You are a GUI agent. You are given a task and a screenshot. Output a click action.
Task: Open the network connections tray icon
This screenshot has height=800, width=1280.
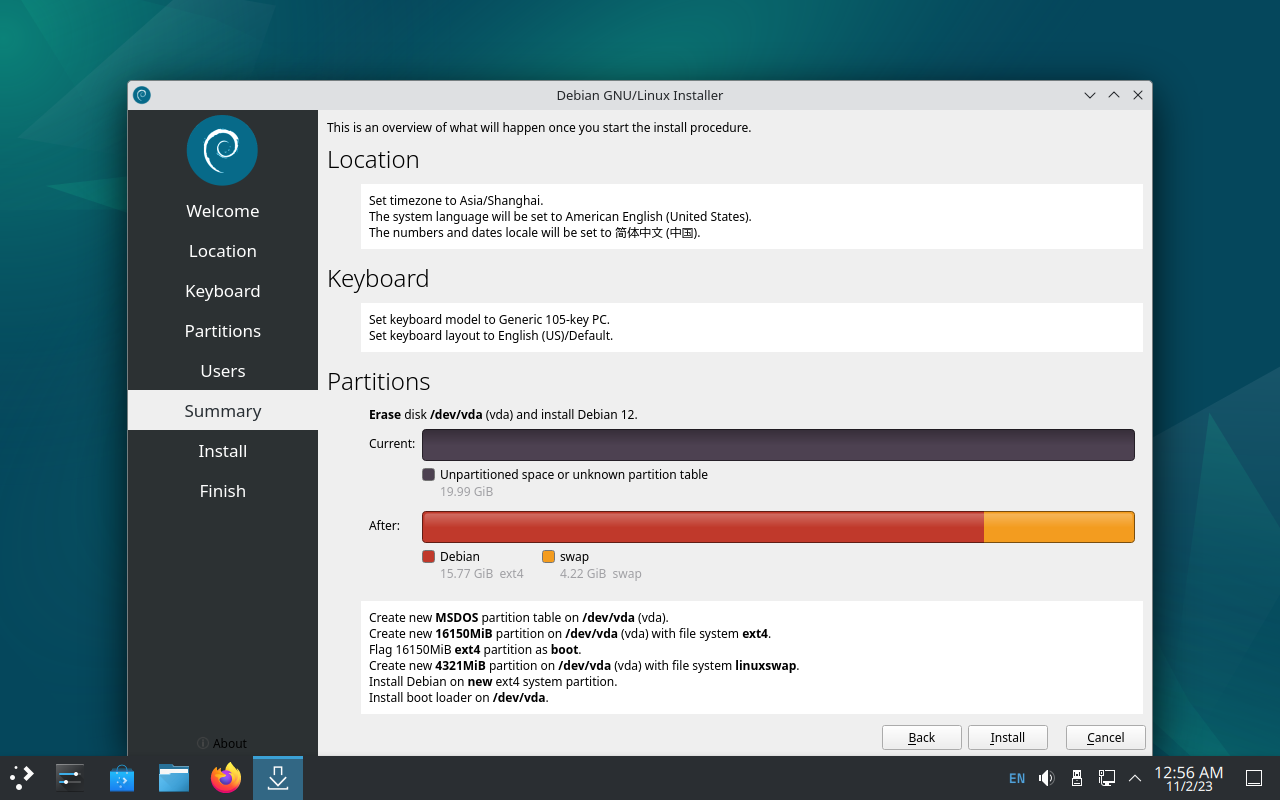click(x=1106, y=778)
